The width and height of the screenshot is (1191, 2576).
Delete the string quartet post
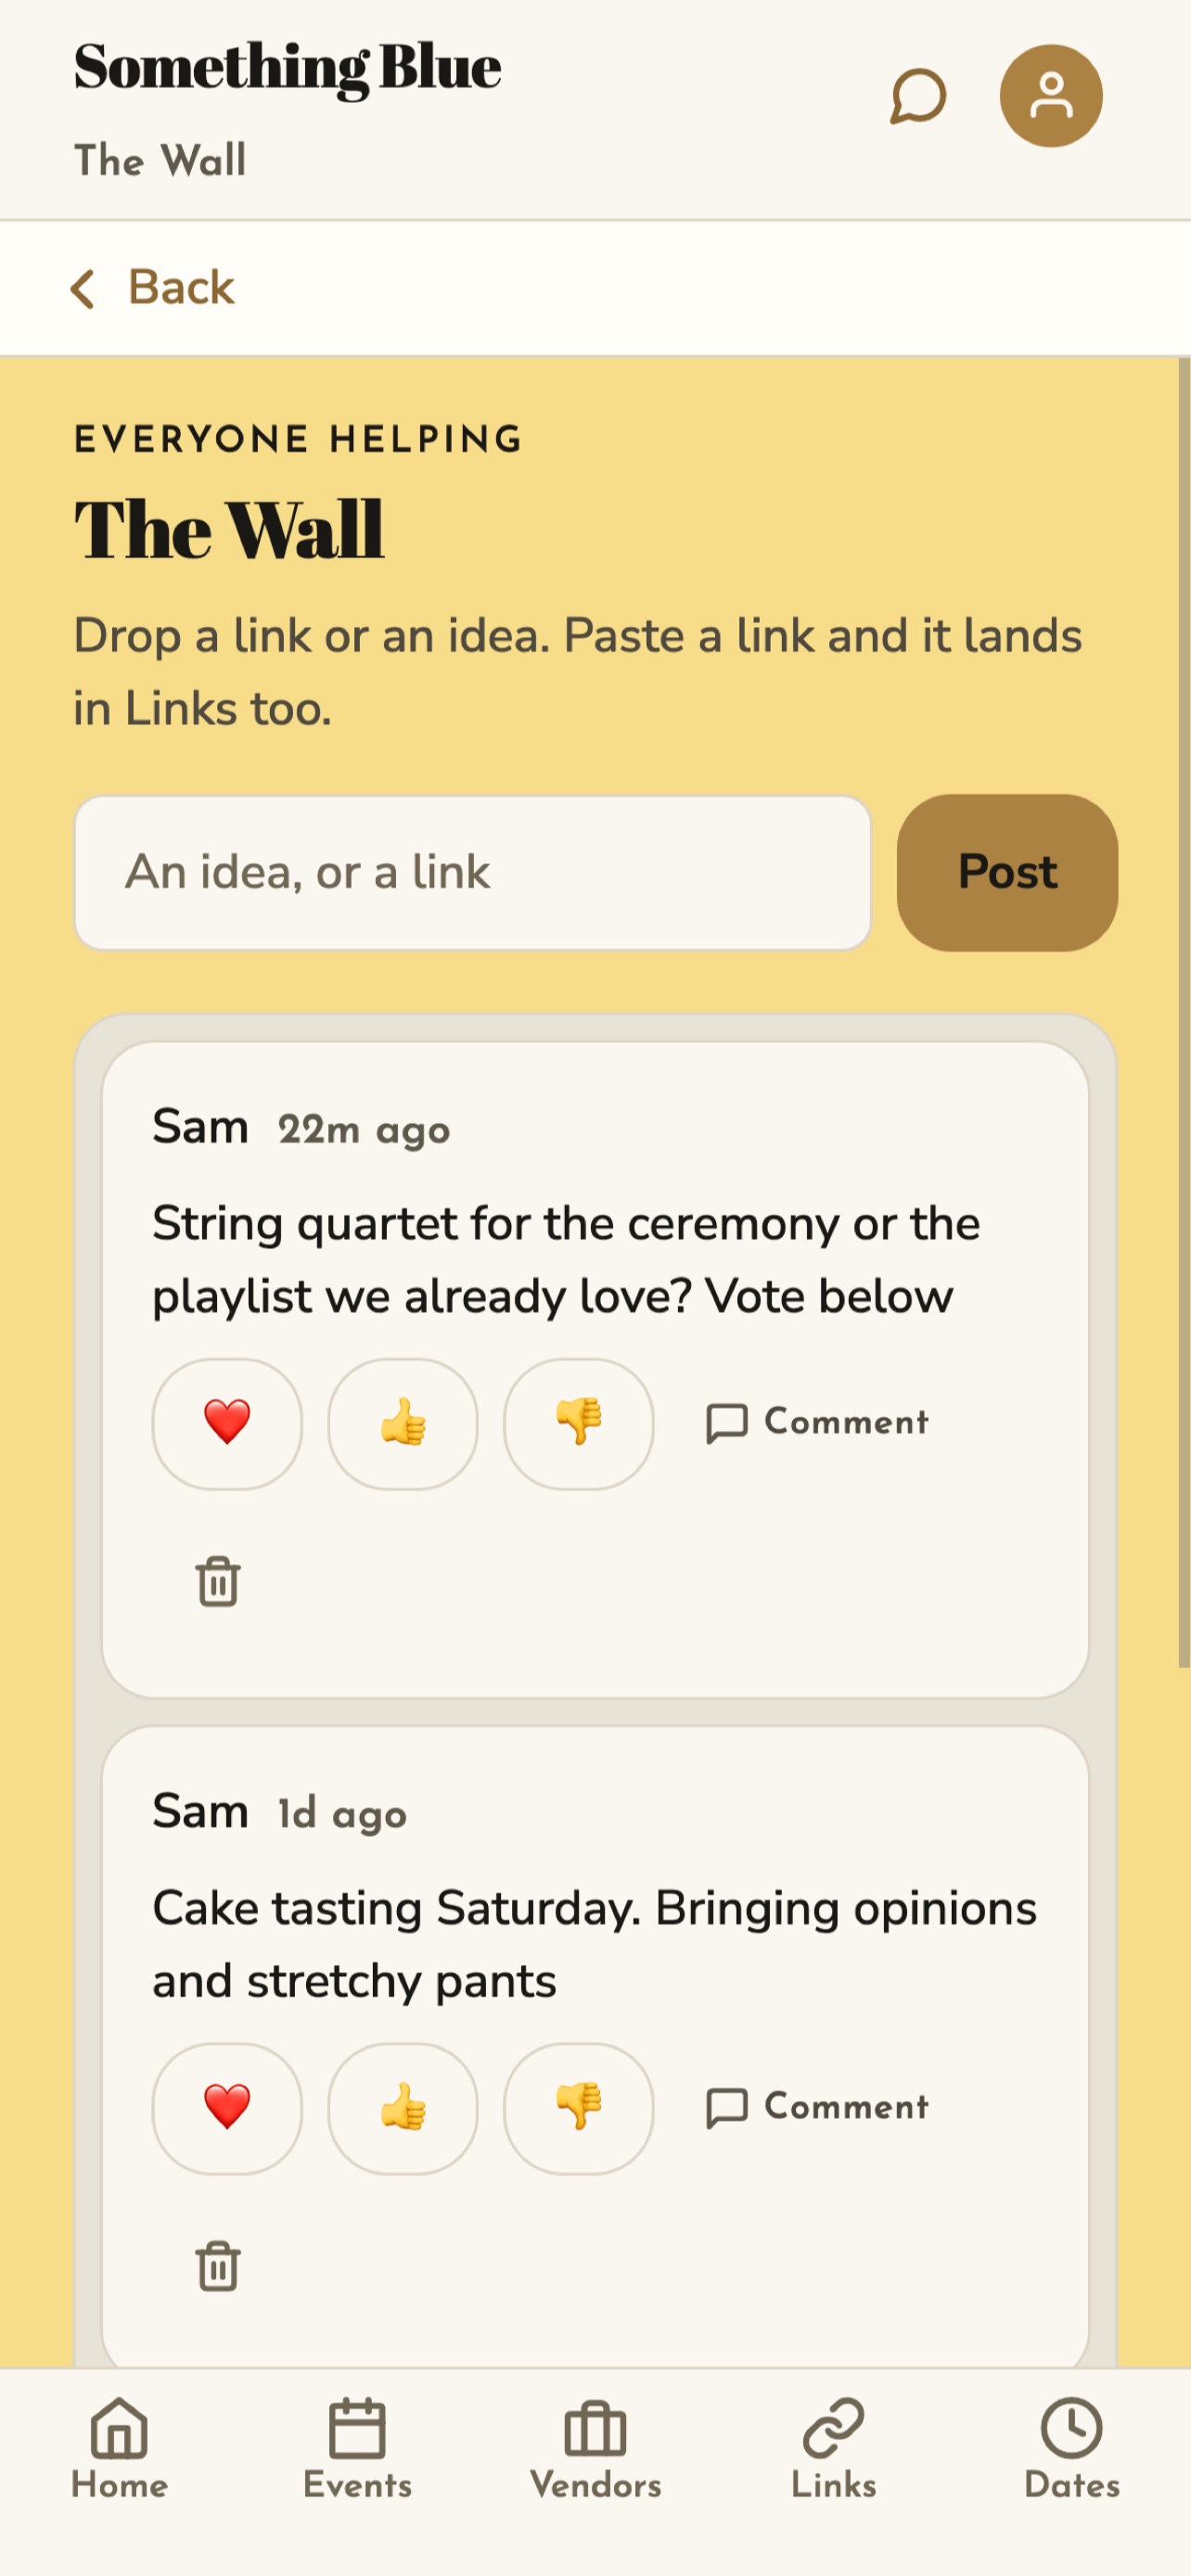pos(218,1581)
